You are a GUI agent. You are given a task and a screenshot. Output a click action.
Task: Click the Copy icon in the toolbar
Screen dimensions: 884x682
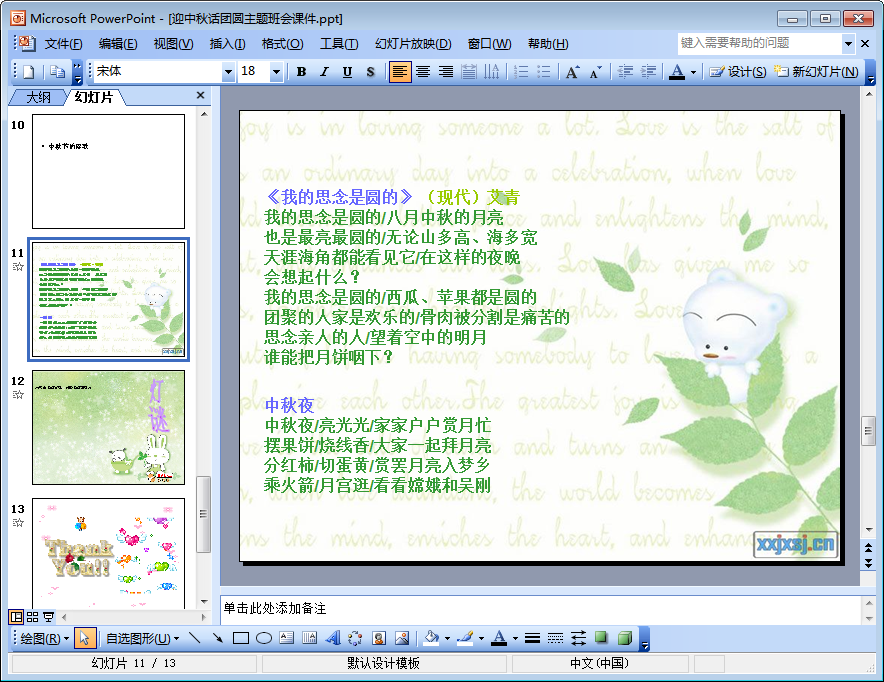[x=57, y=72]
